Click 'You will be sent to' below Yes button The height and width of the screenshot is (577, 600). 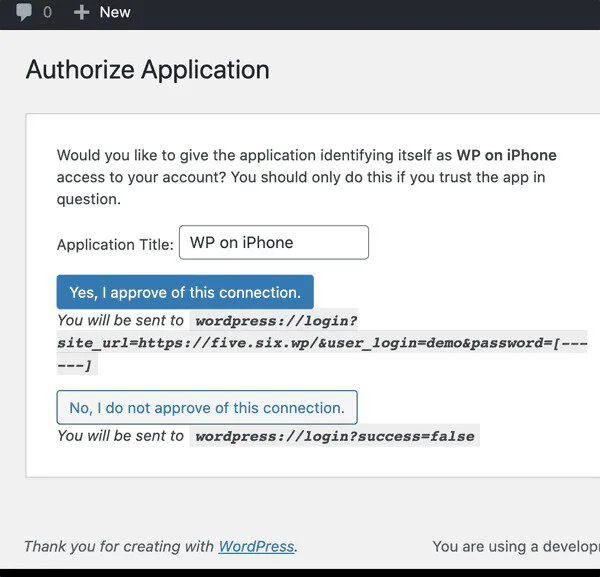point(121,320)
